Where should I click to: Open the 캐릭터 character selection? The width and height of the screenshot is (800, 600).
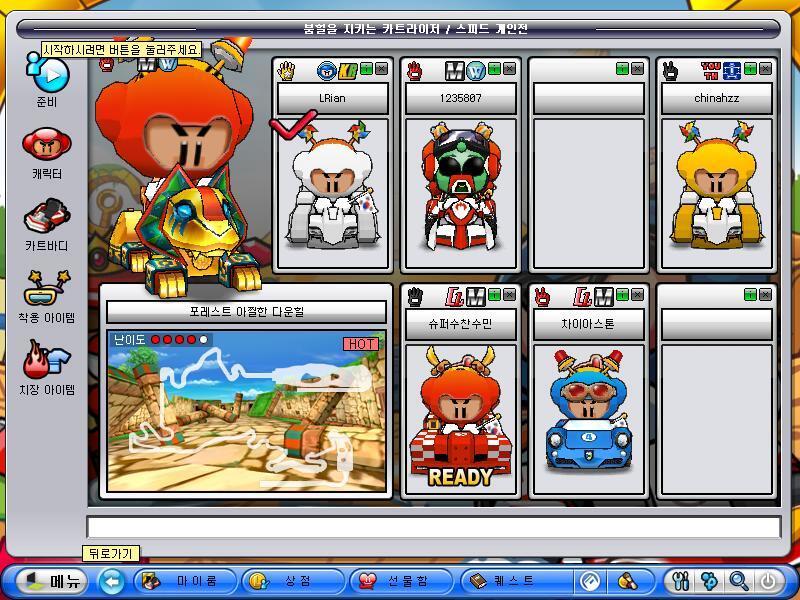(x=47, y=146)
